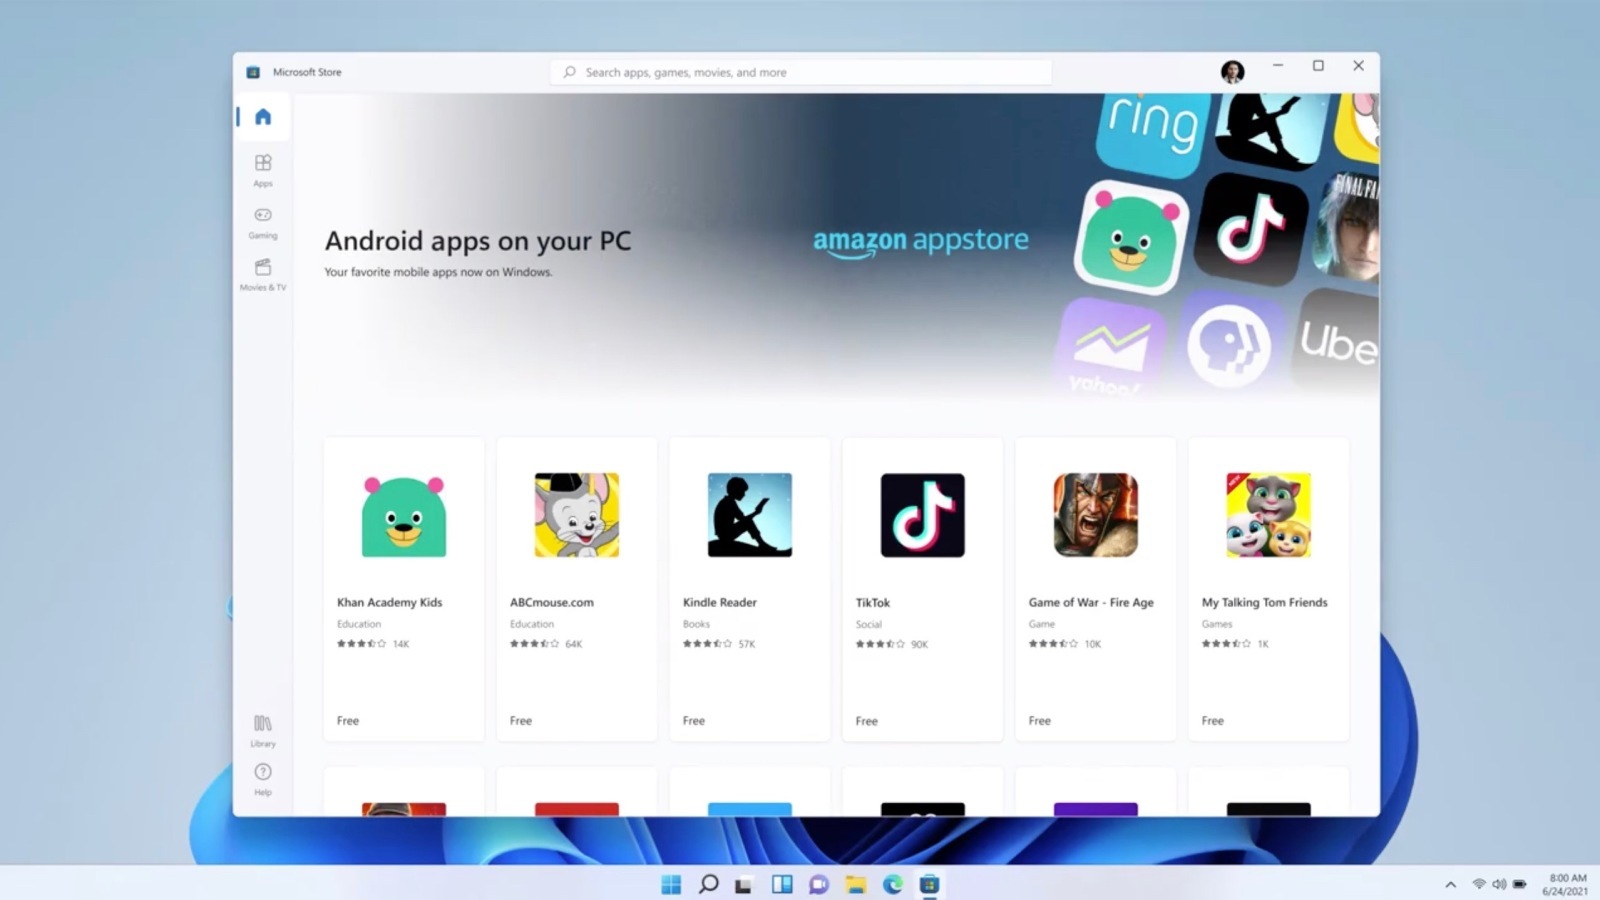1600x900 pixels.
Task: Open Task View on the taskbar
Action: [x=744, y=884]
